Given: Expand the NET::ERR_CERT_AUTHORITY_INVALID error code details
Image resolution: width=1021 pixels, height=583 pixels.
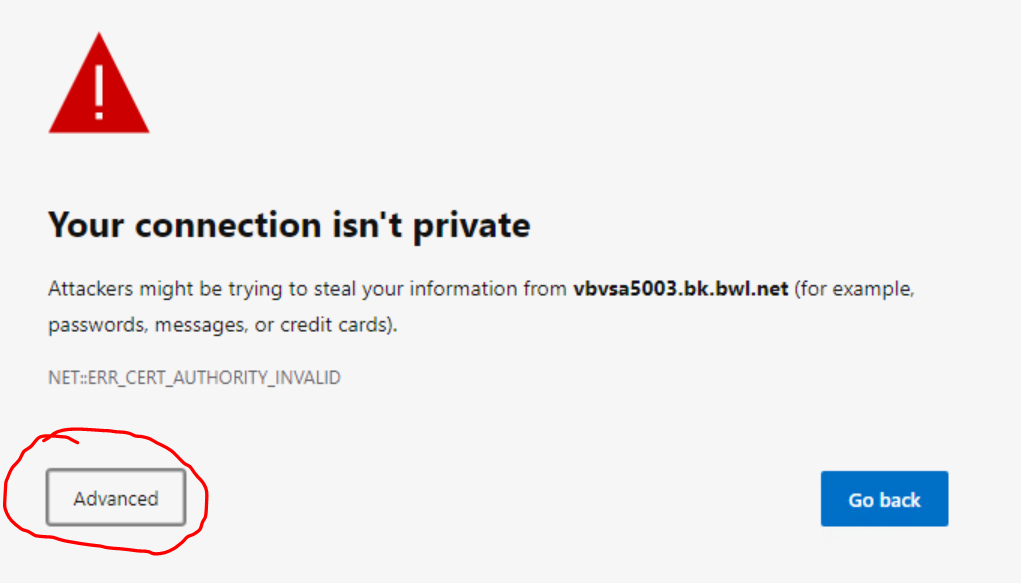Looking at the screenshot, I should point(194,378).
